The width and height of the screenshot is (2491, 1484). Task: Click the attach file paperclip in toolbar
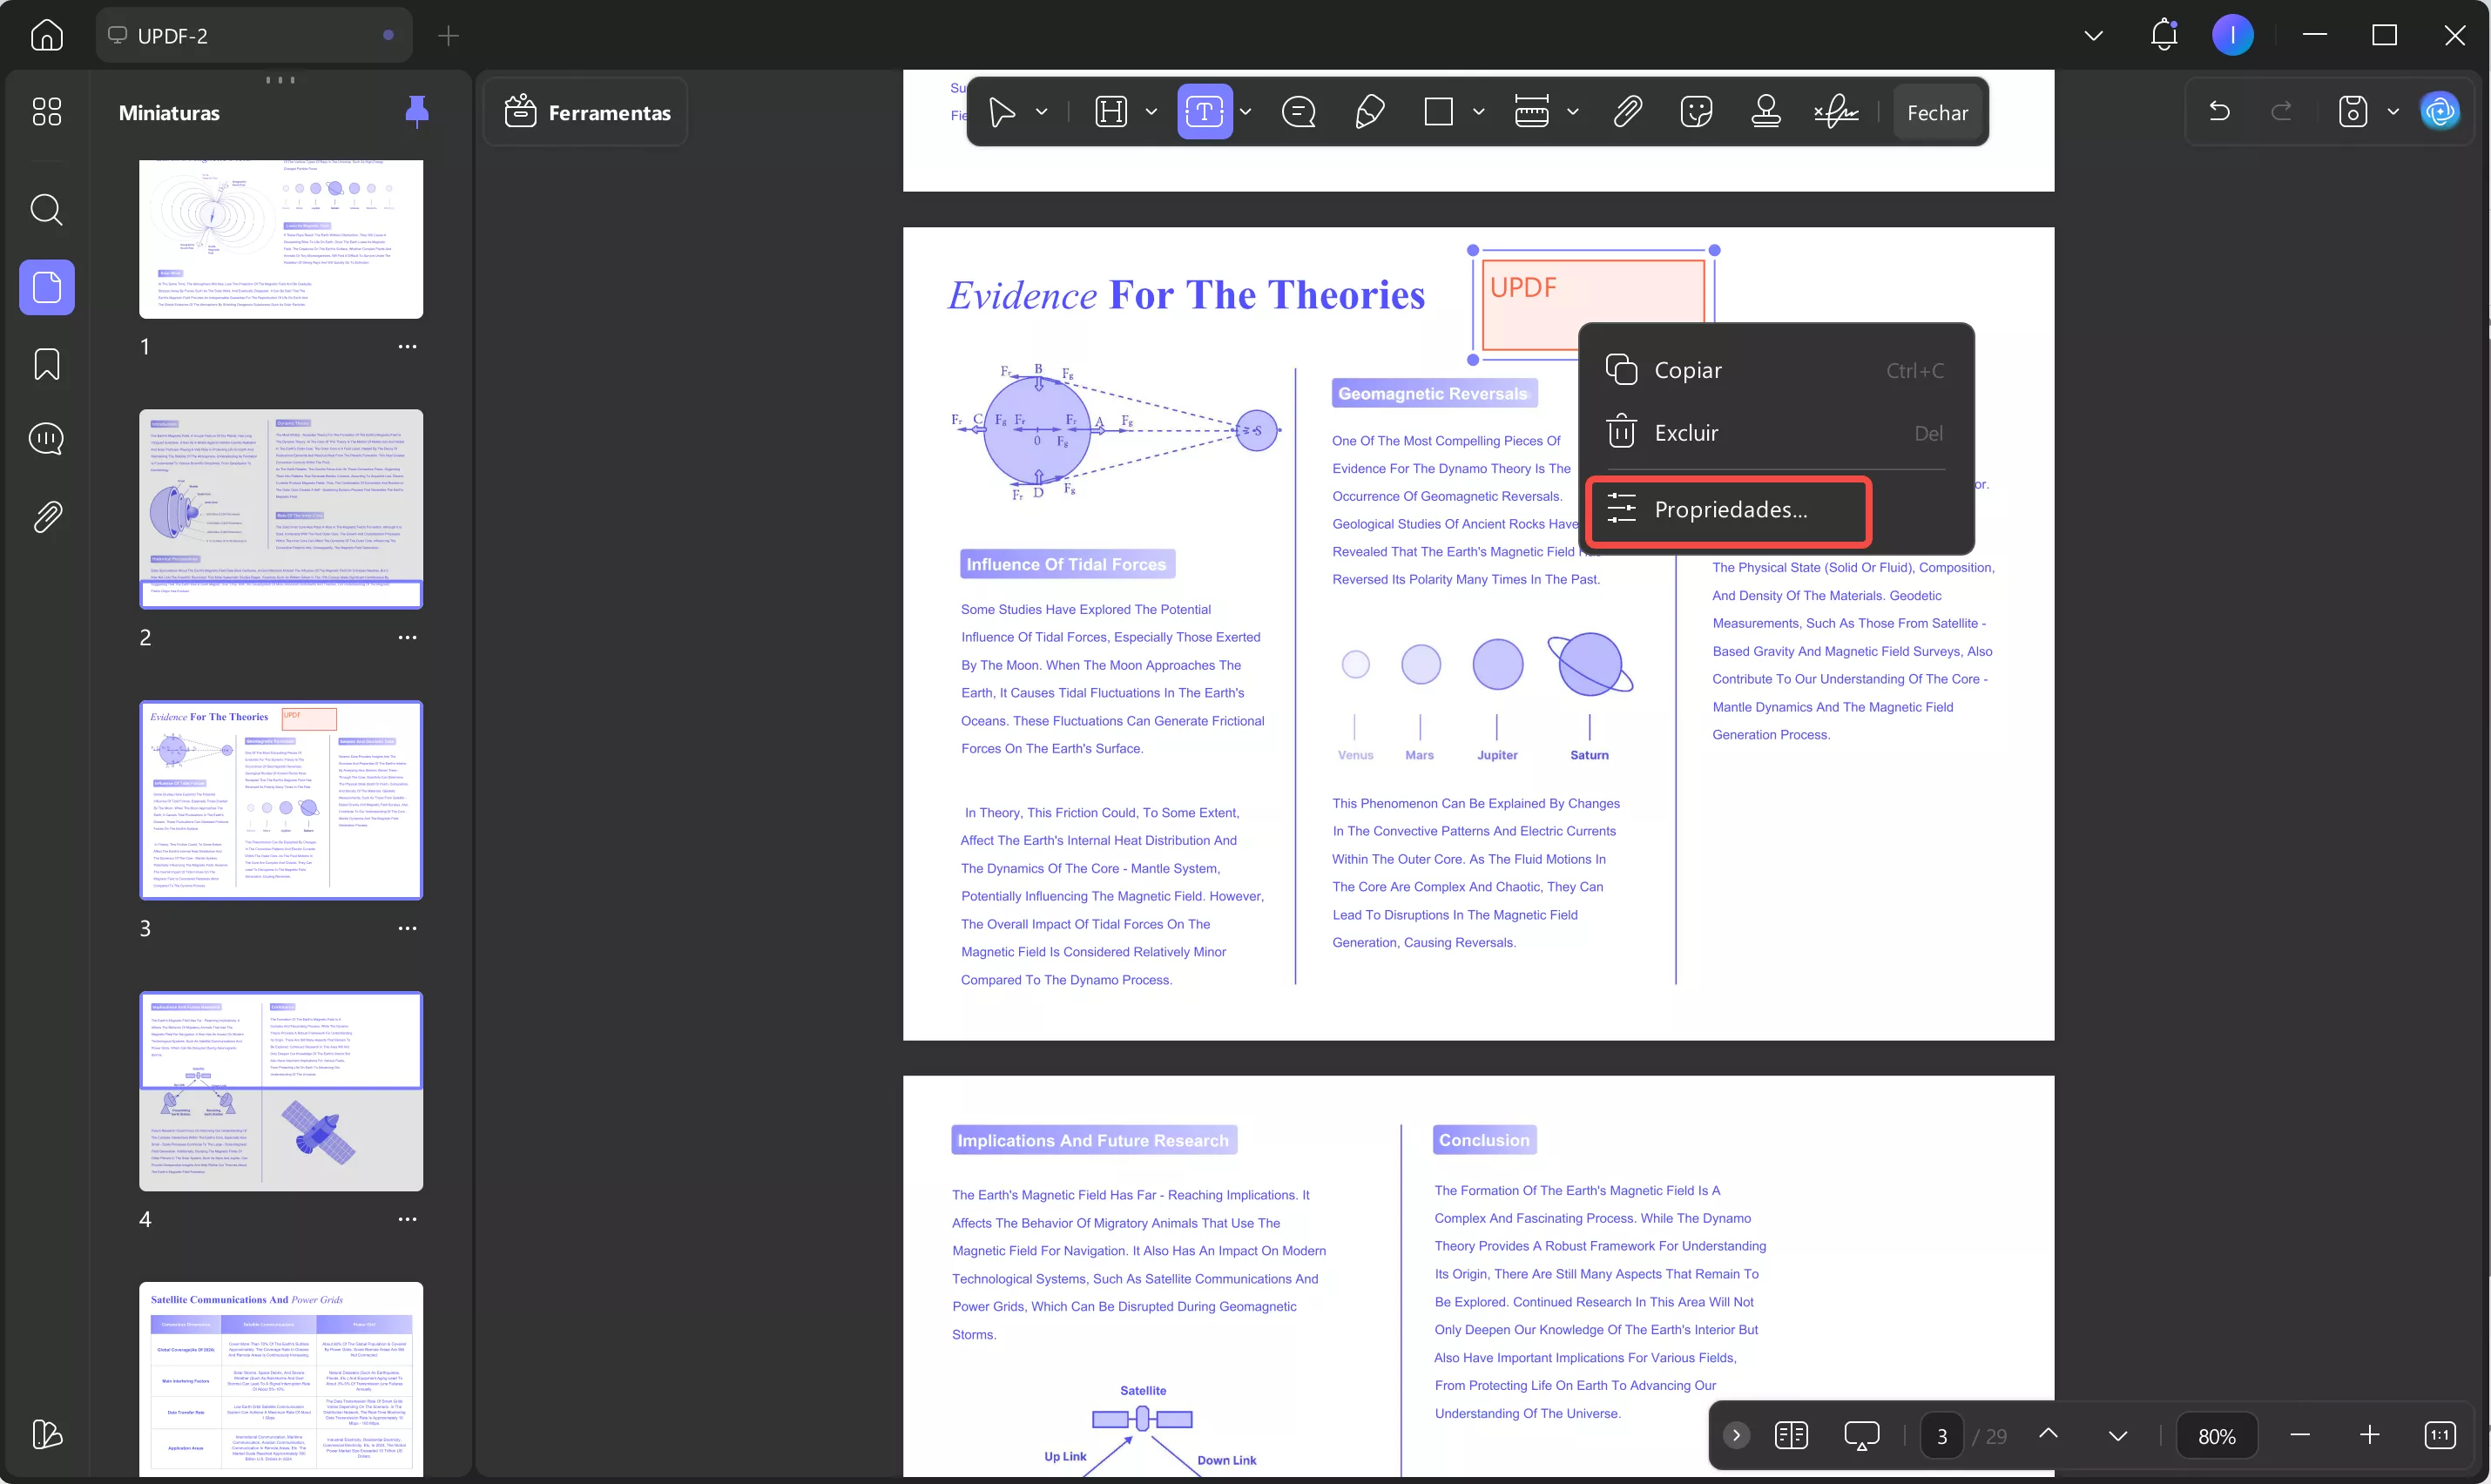tap(1627, 112)
